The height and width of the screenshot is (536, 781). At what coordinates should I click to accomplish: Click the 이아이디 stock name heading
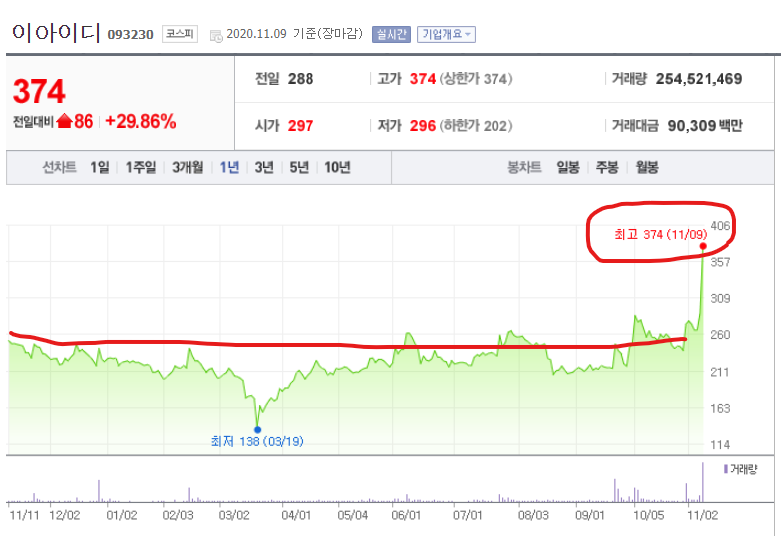(x=56, y=33)
